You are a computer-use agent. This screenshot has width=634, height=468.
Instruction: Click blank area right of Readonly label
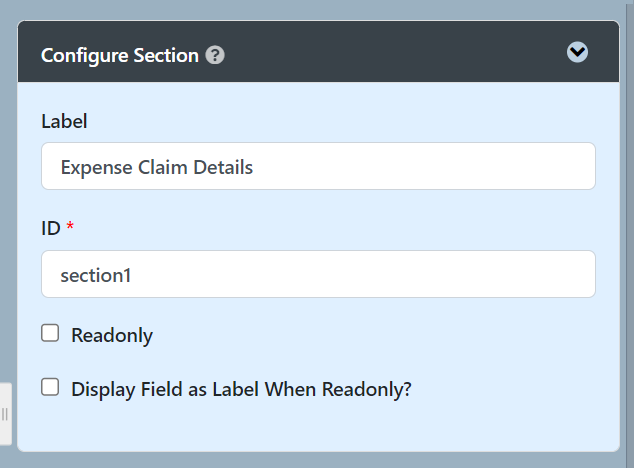(400, 336)
